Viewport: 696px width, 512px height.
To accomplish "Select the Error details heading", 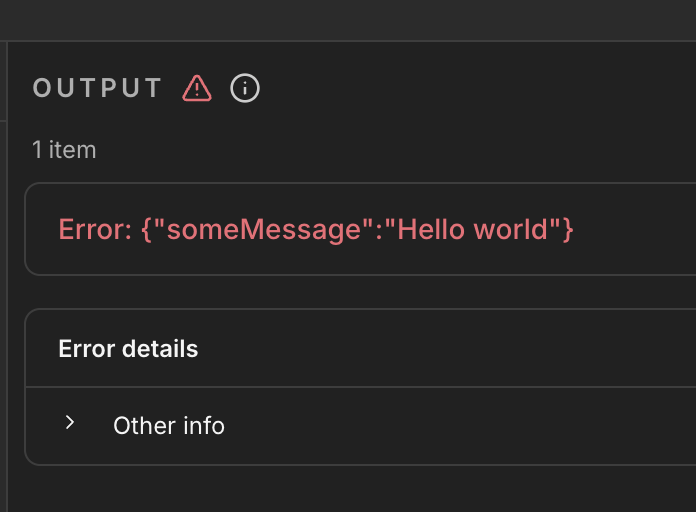I will [x=128, y=349].
